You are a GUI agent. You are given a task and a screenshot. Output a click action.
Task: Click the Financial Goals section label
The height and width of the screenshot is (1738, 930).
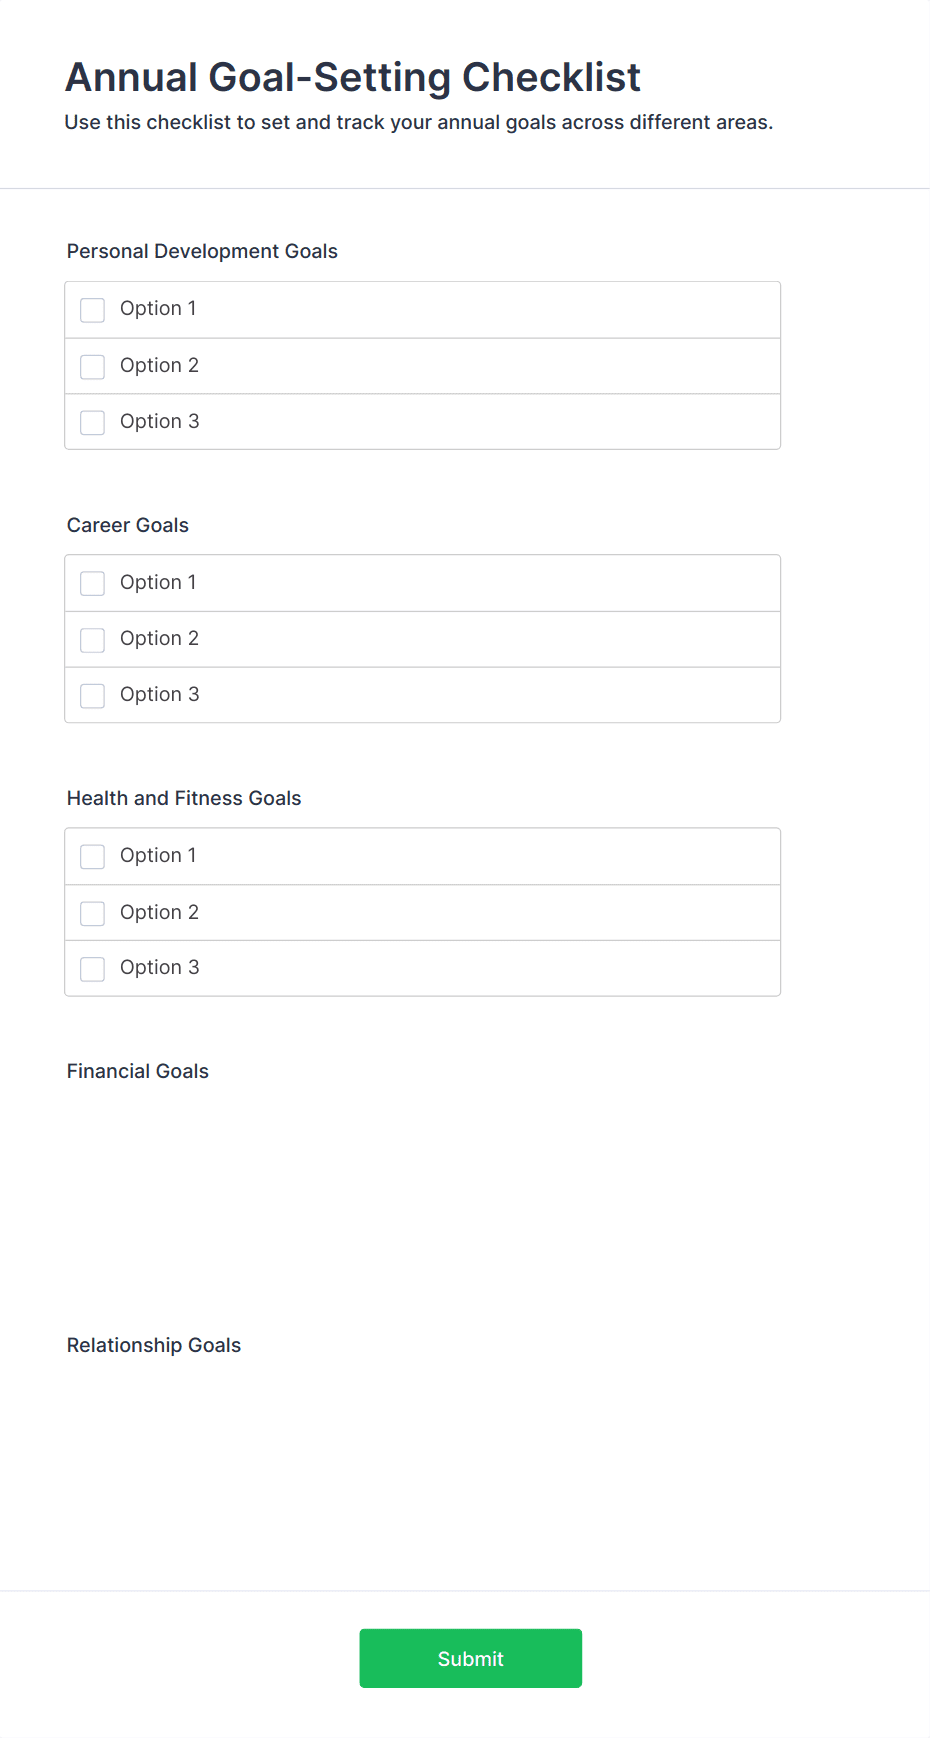(x=138, y=1071)
